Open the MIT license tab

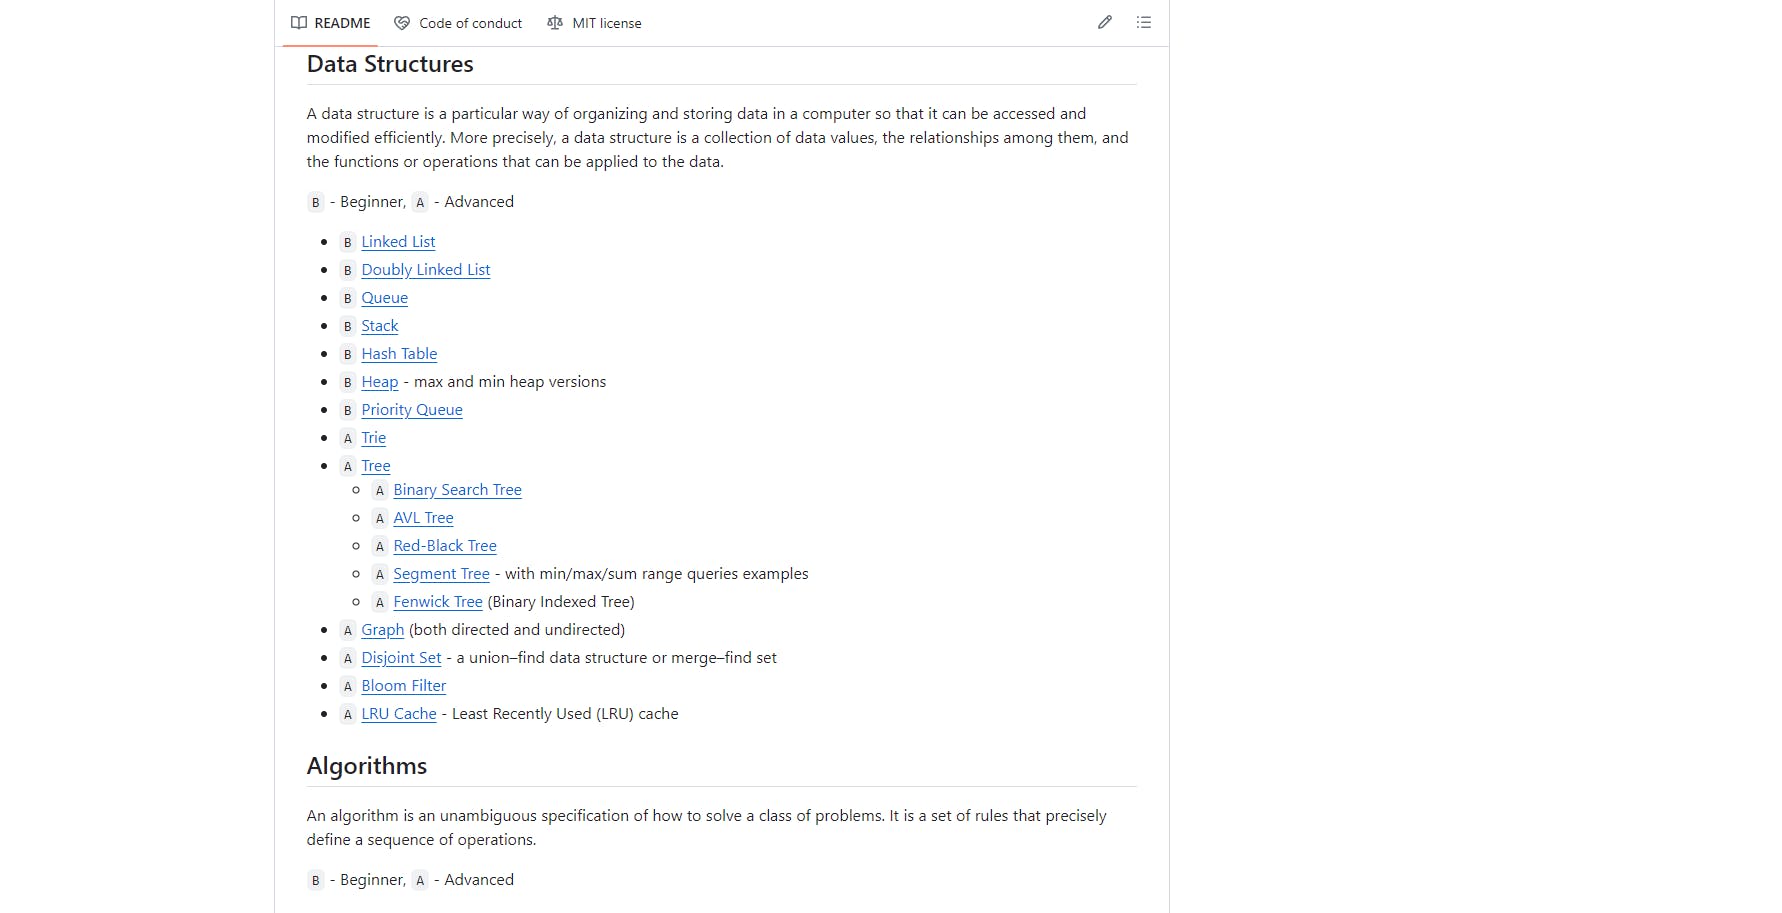(595, 23)
